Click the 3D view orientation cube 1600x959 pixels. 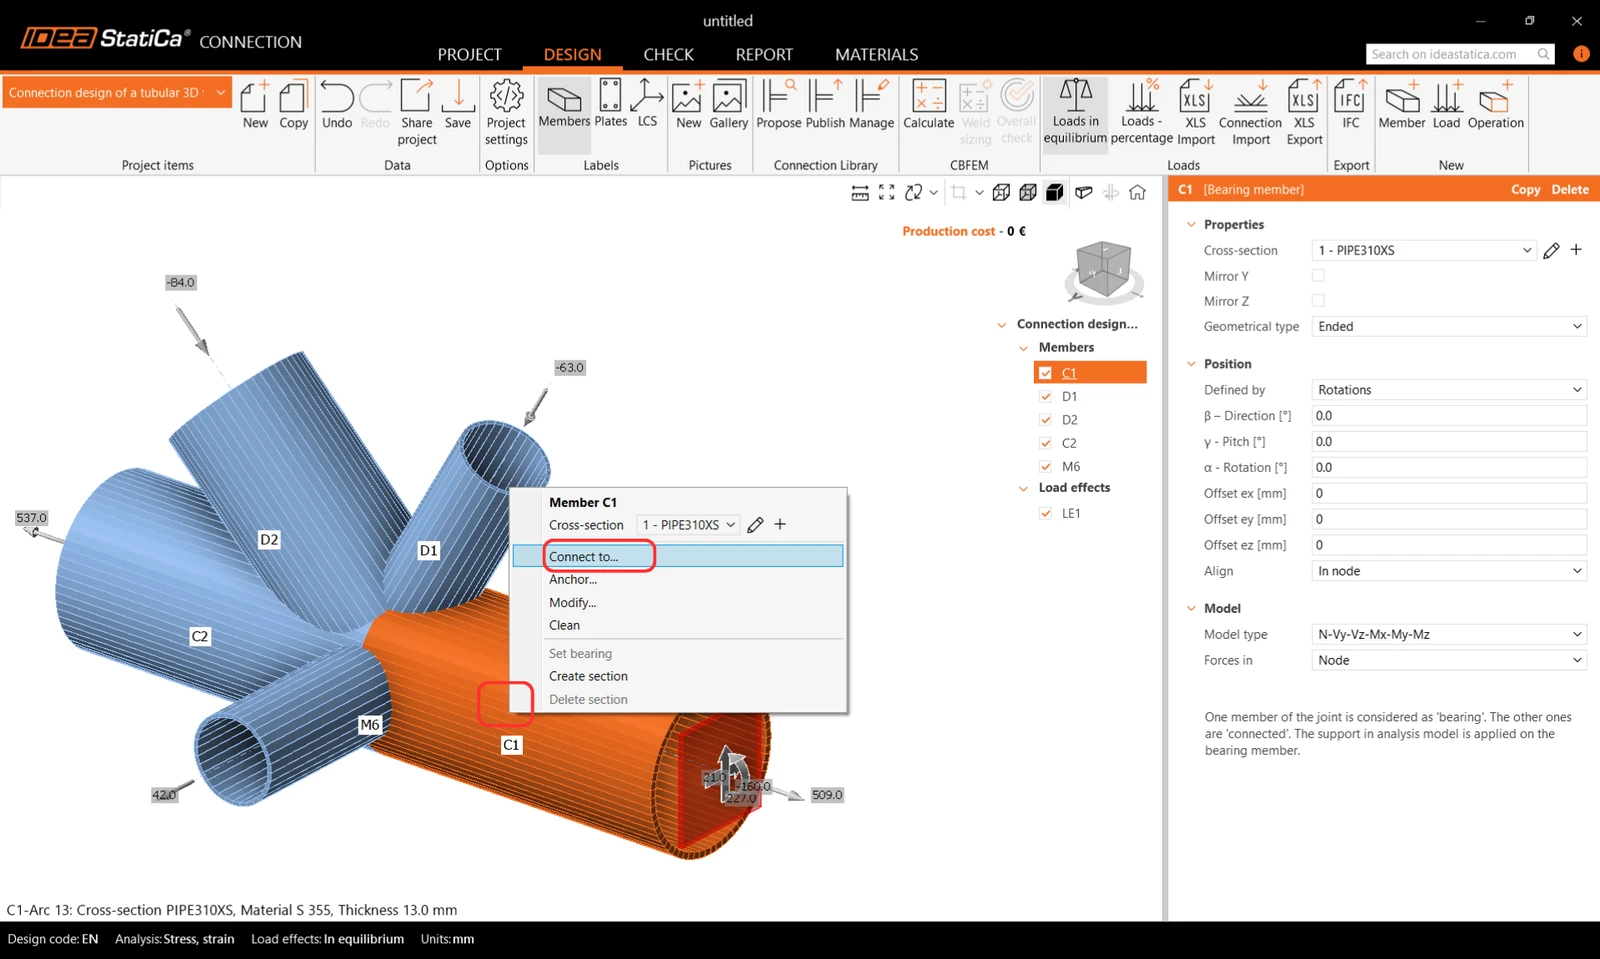click(x=1103, y=270)
